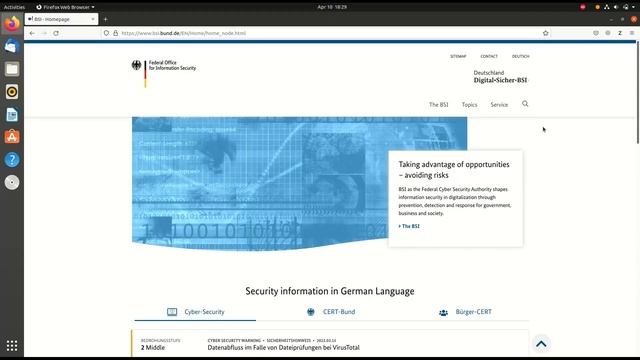Image resolution: width=640 pixels, height=360 pixels.
Task: Open the Pocket icon in the Firefox toolbar
Action: pyautogui.click(x=596, y=33)
